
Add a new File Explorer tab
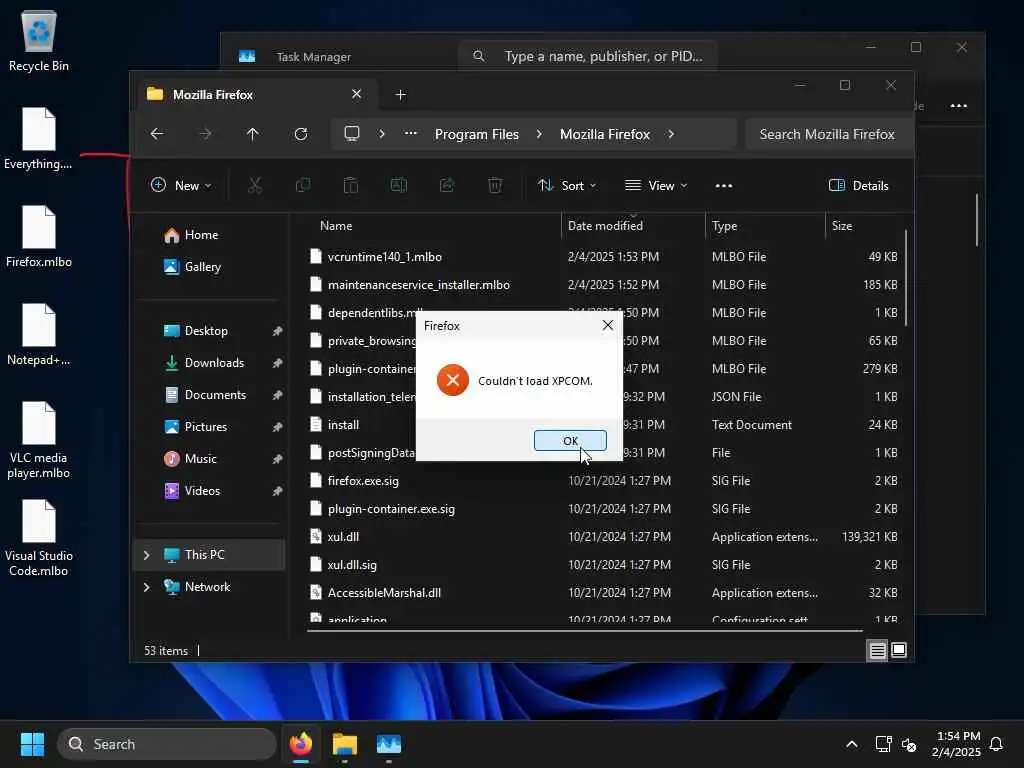pos(400,95)
